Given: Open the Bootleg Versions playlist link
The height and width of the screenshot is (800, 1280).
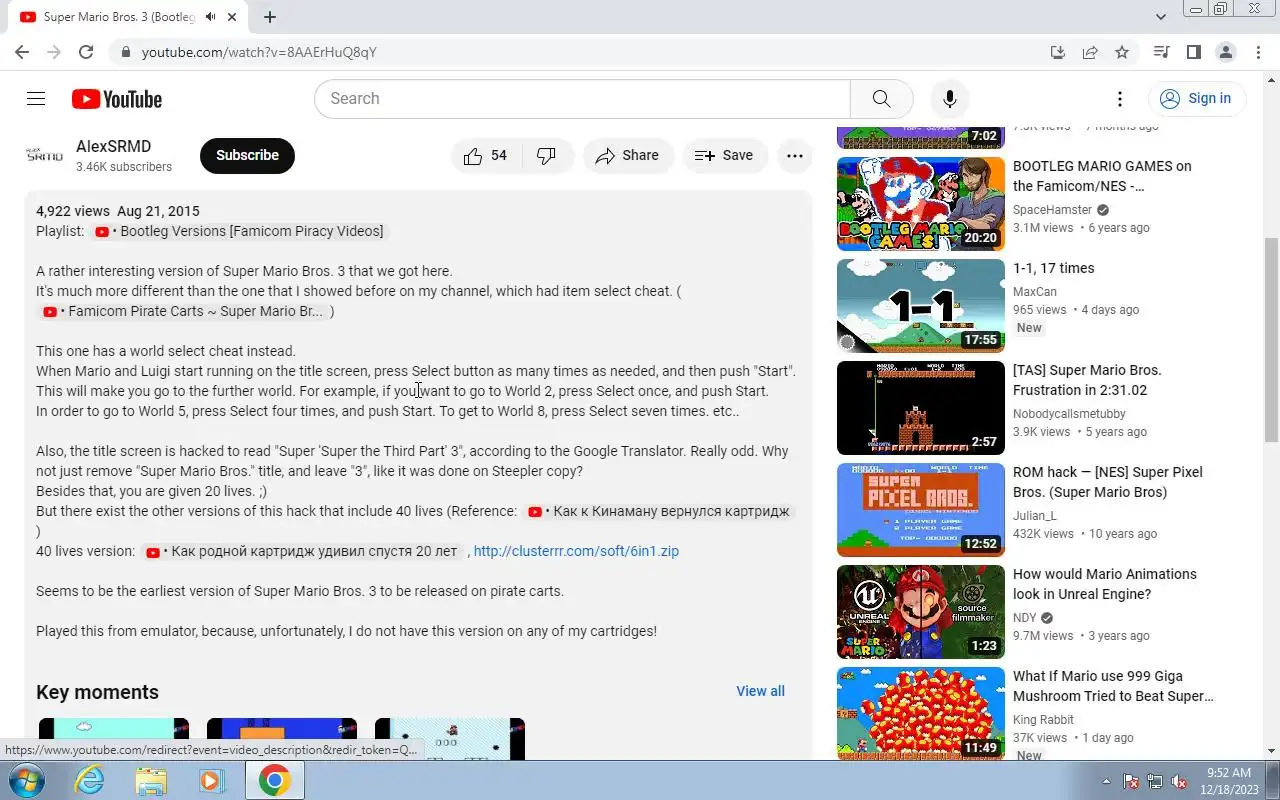Looking at the screenshot, I should (x=238, y=231).
